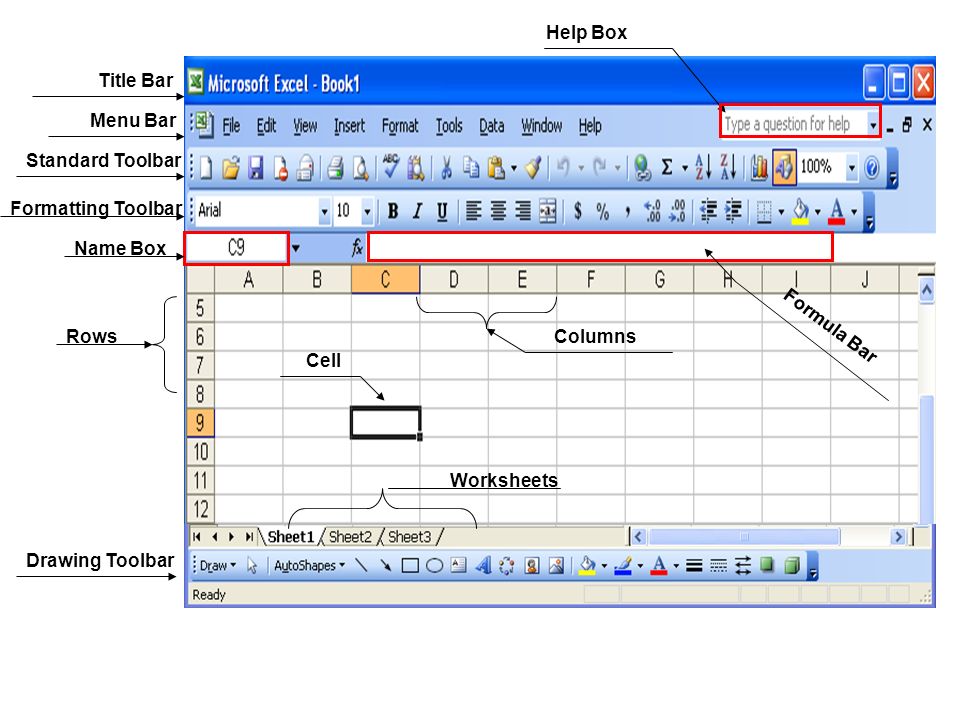
Task: Click the AutoSum sigma icon
Action: 667,167
